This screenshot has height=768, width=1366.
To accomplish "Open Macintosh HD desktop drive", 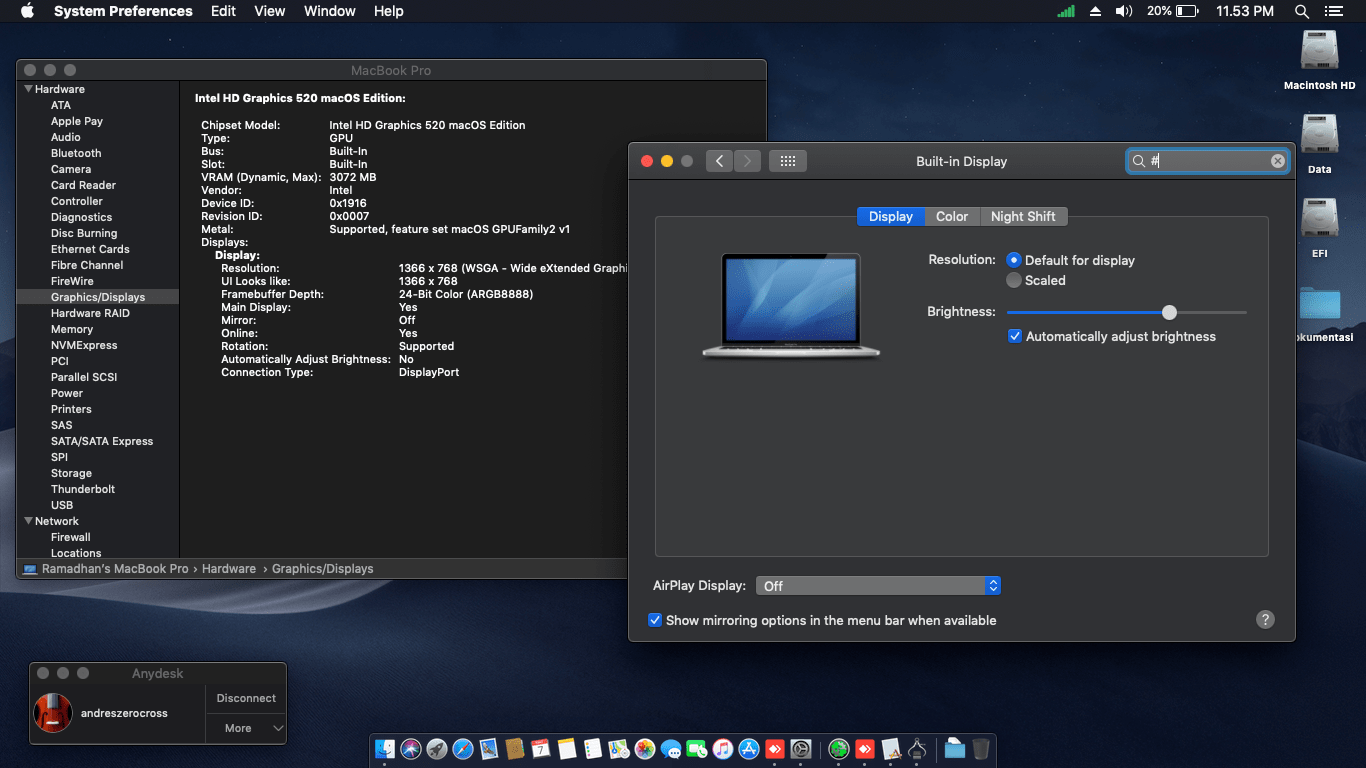I will [1320, 59].
